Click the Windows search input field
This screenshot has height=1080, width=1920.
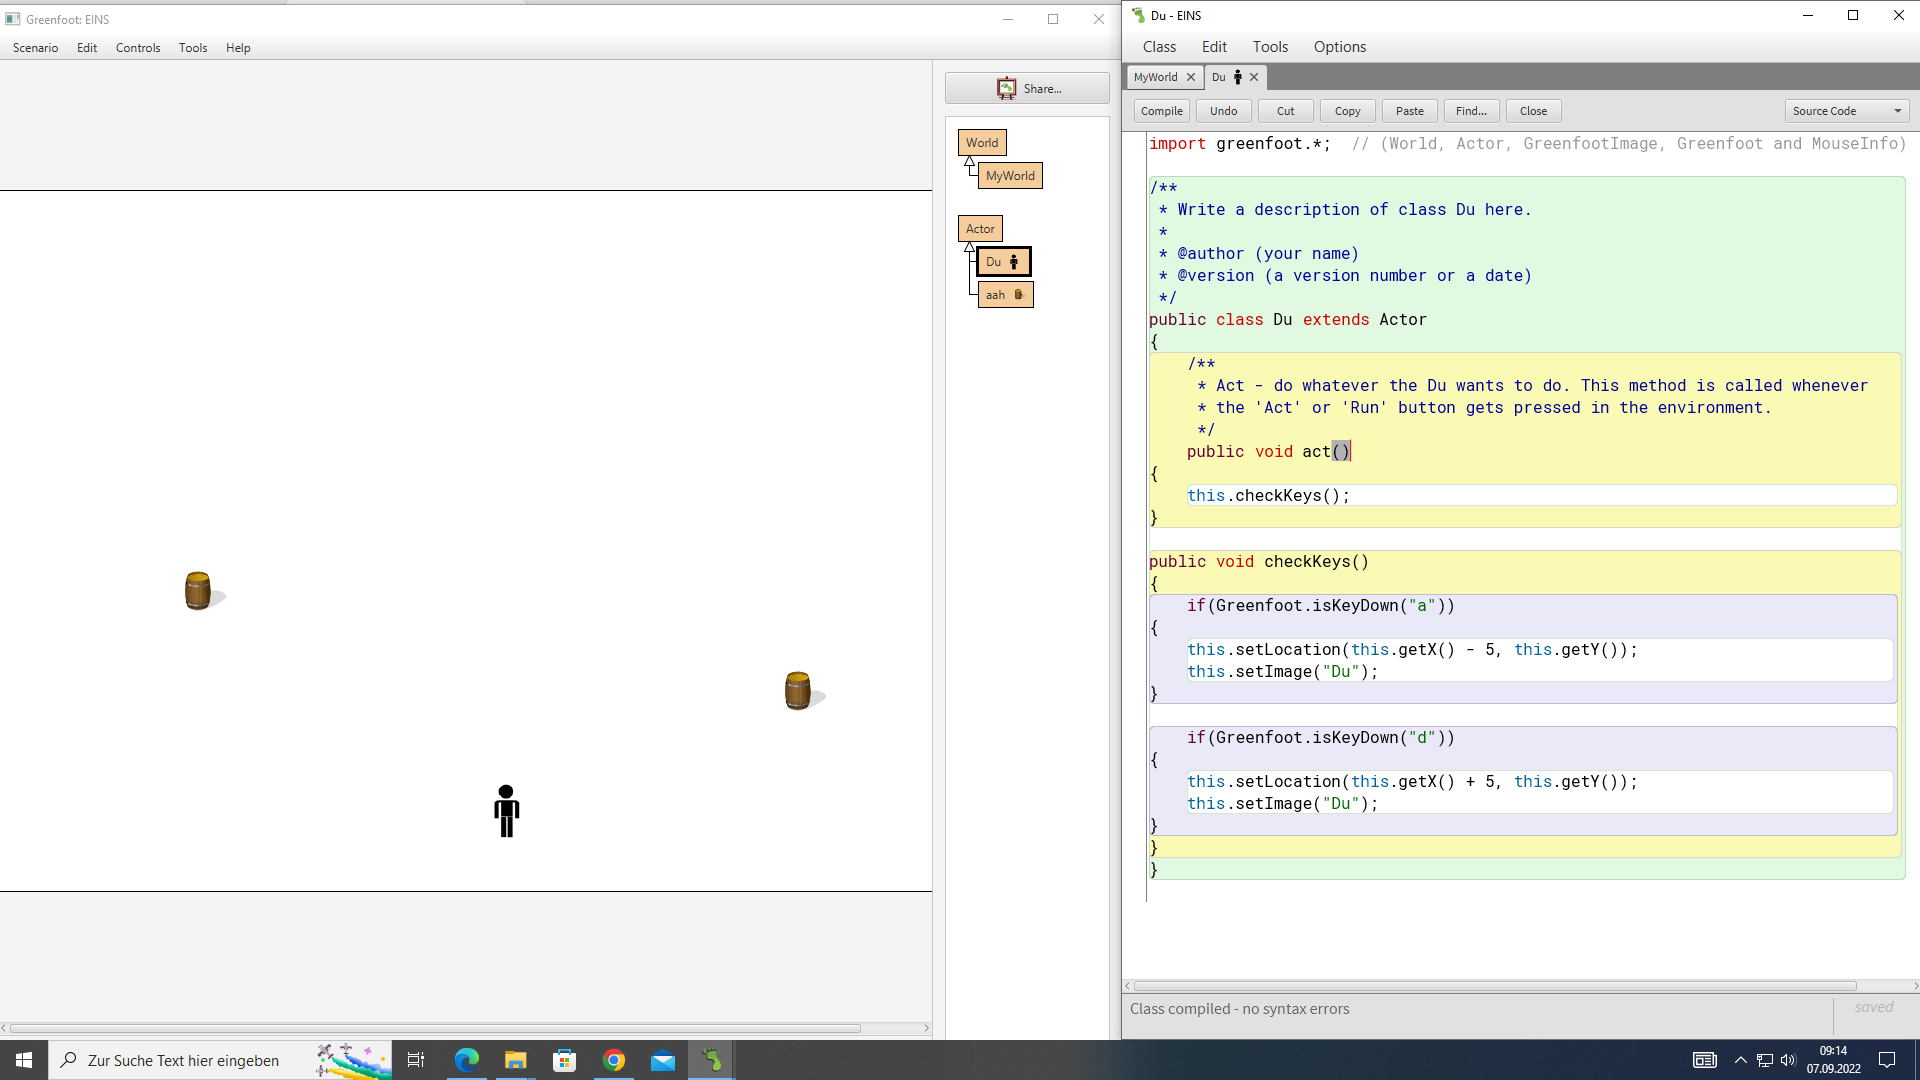pos(184,1060)
